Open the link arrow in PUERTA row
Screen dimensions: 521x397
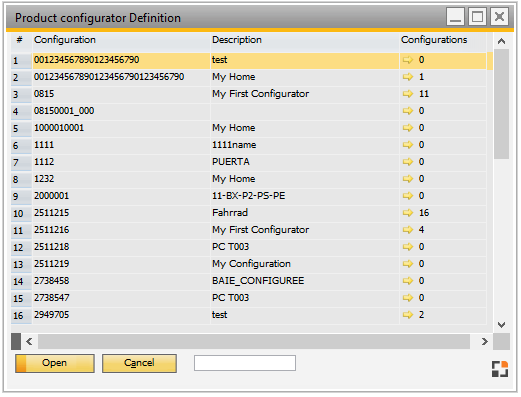coord(407,162)
